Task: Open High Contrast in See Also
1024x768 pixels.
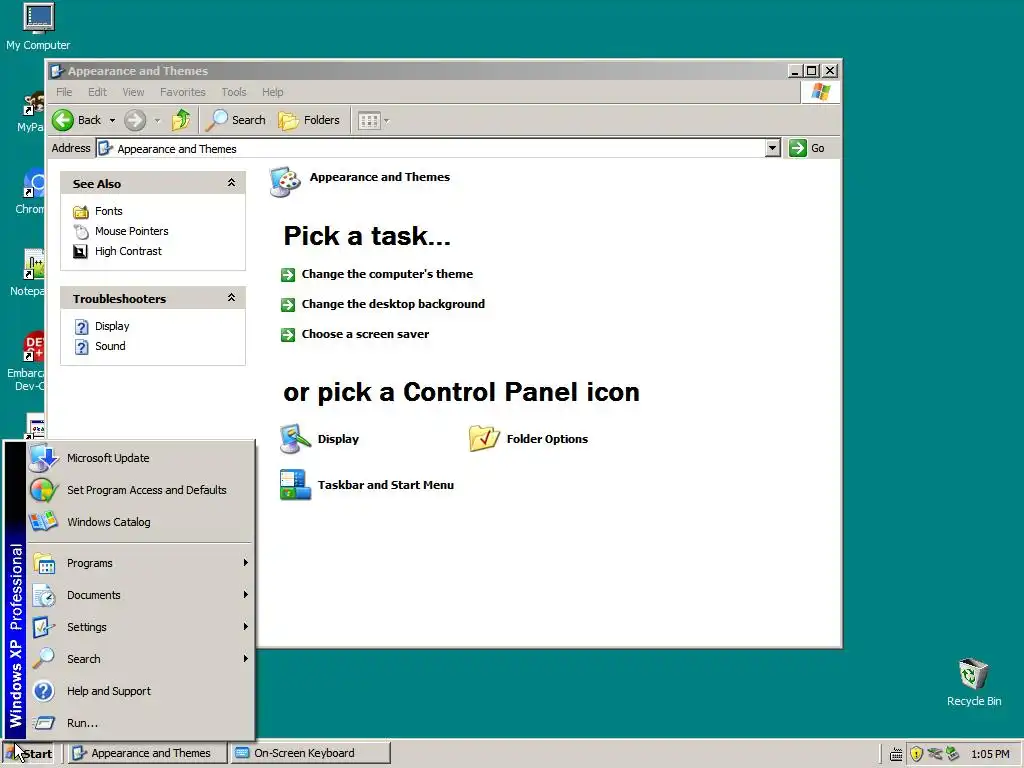Action: coord(128,251)
